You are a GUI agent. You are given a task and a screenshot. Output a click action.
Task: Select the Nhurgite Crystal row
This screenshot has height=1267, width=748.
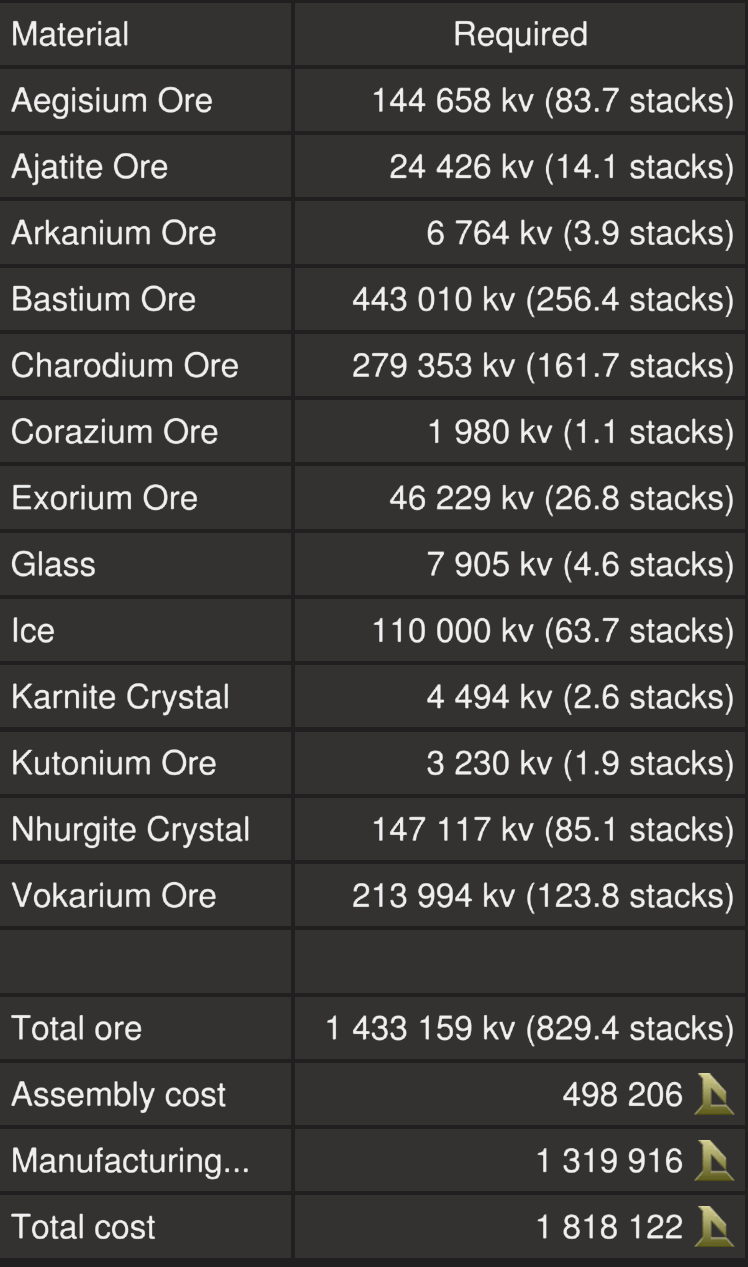point(131,830)
